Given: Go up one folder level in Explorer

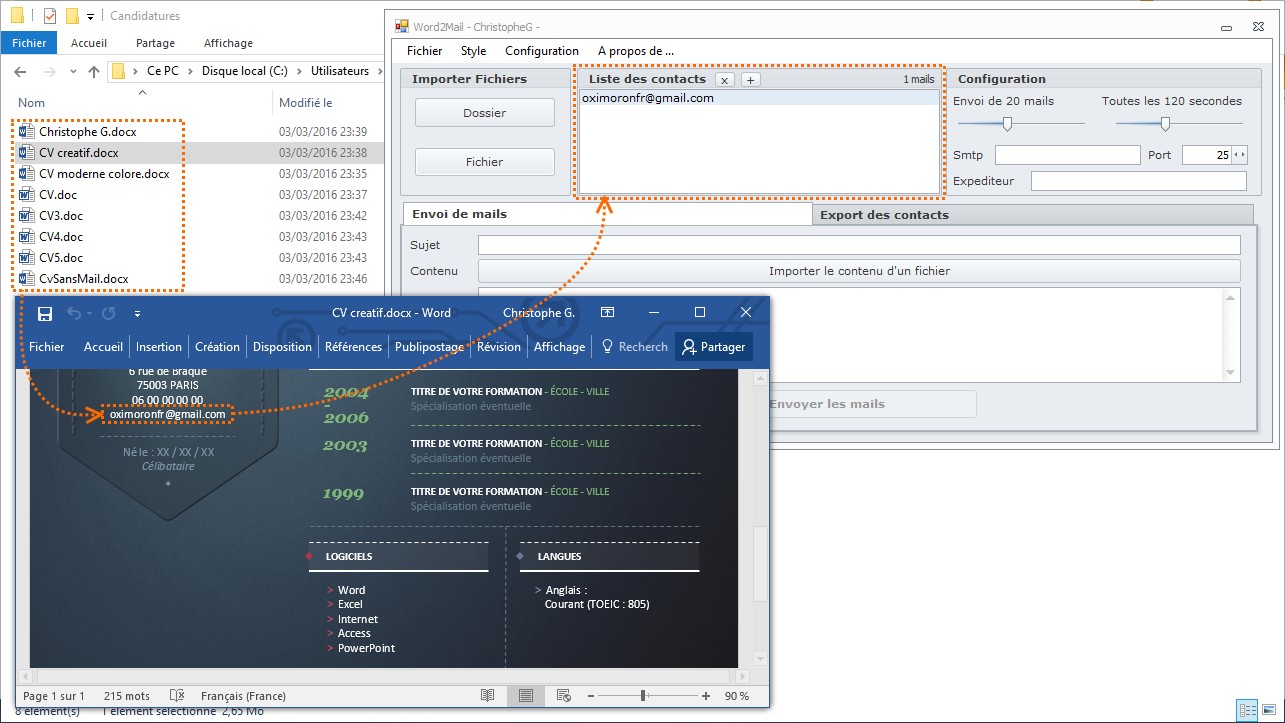Looking at the screenshot, I should (x=94, y=71).
